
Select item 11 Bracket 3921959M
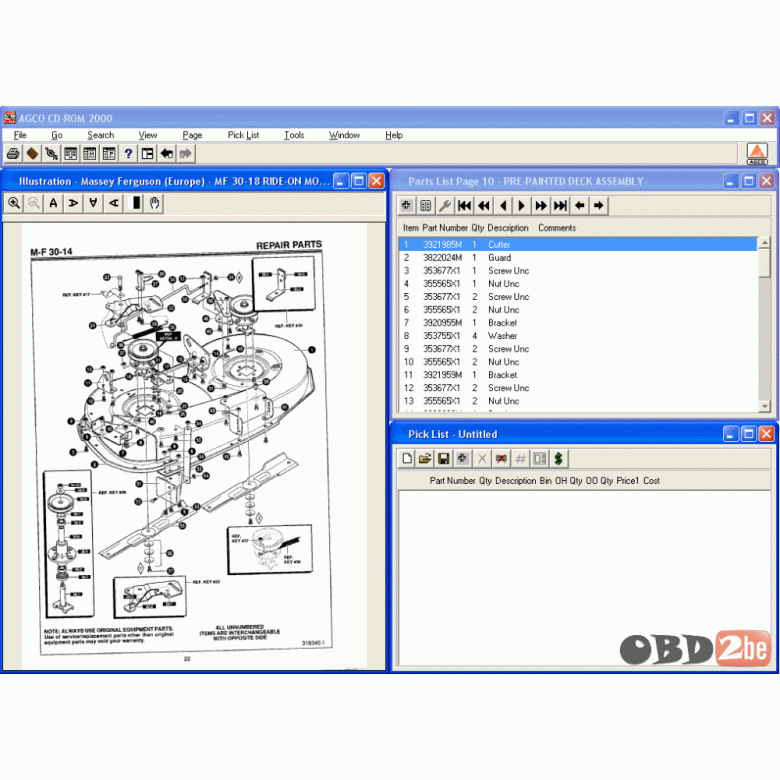tap(578, 375)
